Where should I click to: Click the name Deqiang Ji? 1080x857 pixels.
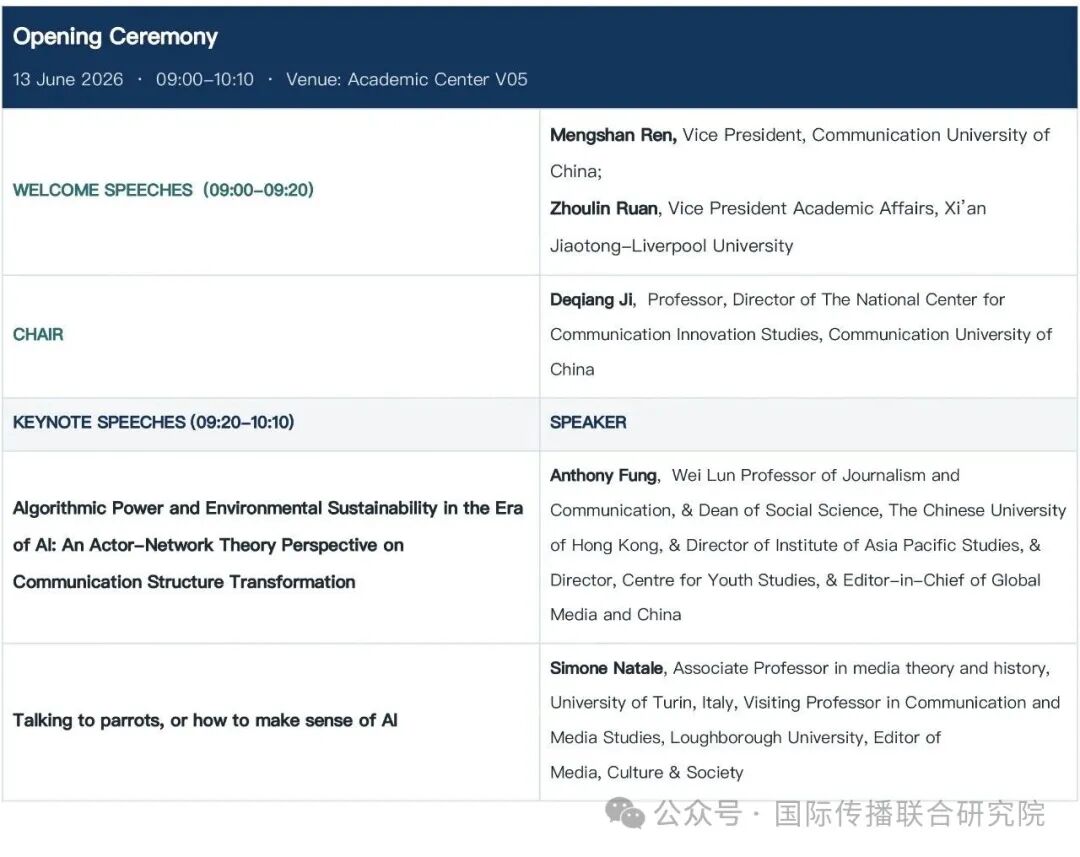pyautogui.click(x=591, y=300)
